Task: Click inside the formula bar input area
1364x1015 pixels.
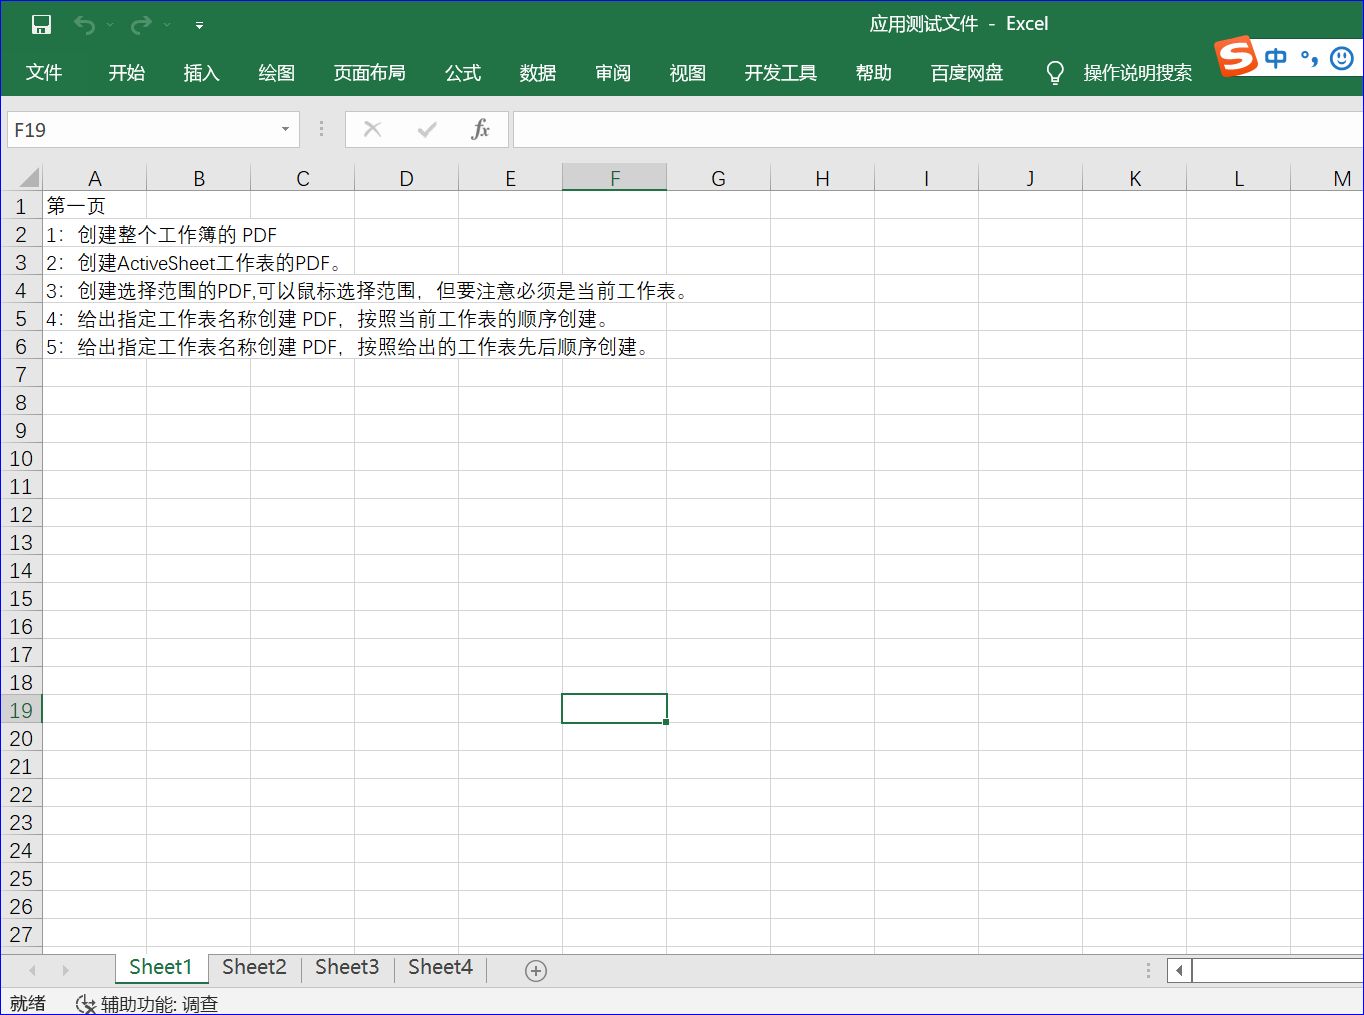Action: pyautogui.click(x=938, y=130)
